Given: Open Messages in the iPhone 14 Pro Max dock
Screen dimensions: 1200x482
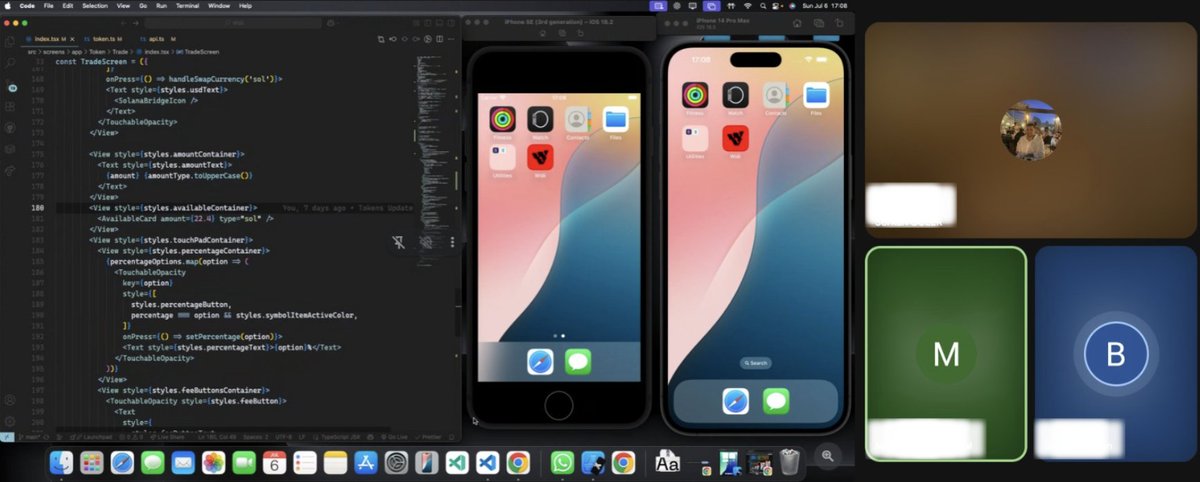Looking at the screenshot, I should coord(776,401).
